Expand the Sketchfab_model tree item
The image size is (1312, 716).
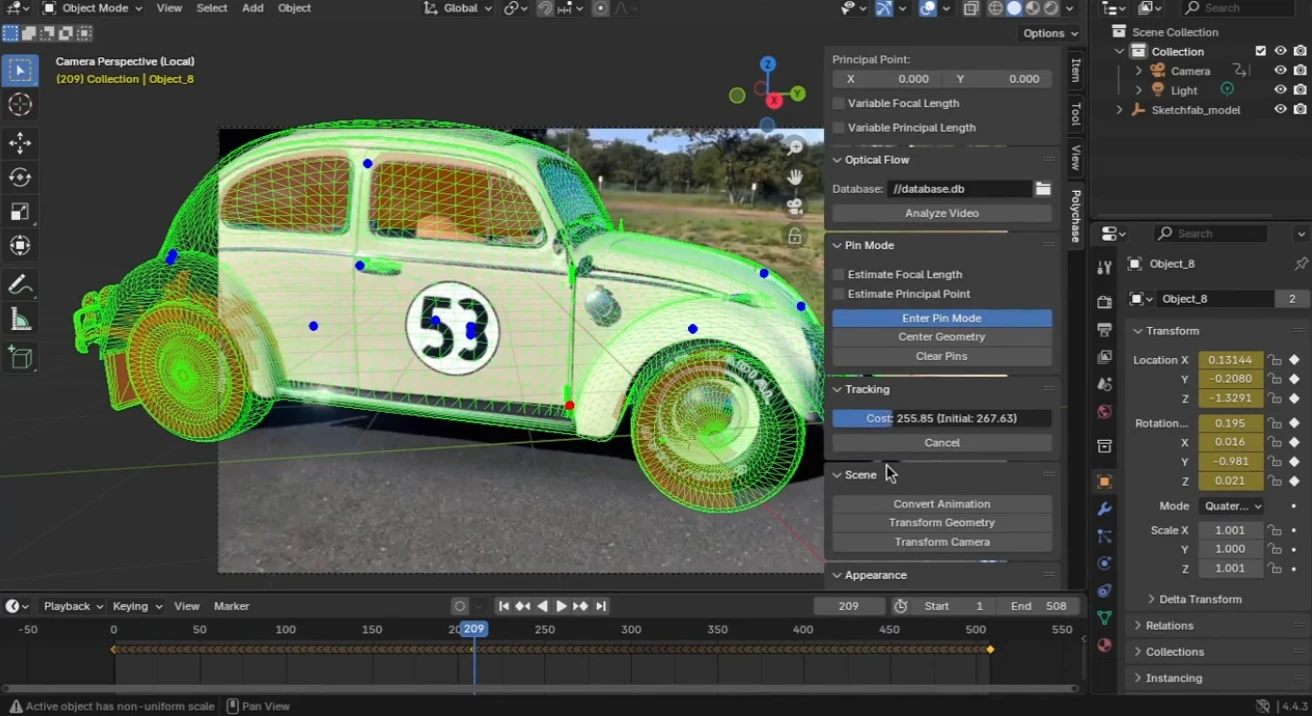point(1119,110)
